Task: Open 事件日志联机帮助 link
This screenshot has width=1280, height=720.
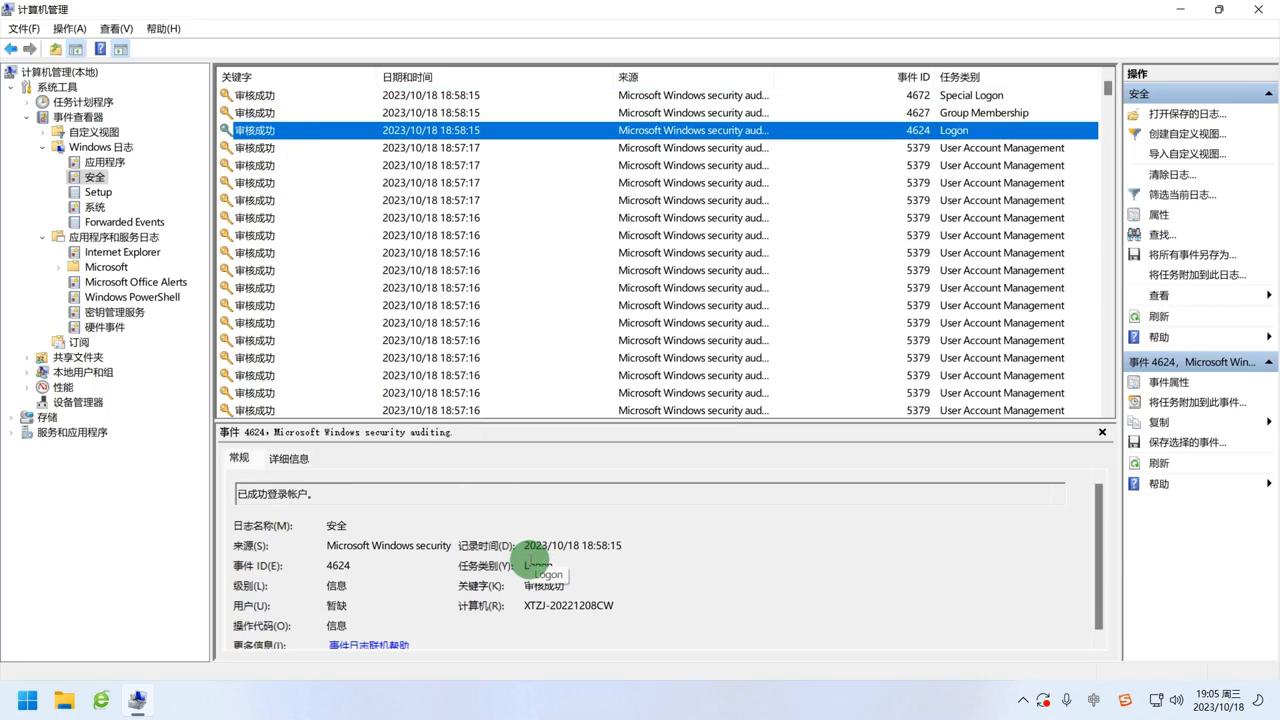Action: point(369,645)
